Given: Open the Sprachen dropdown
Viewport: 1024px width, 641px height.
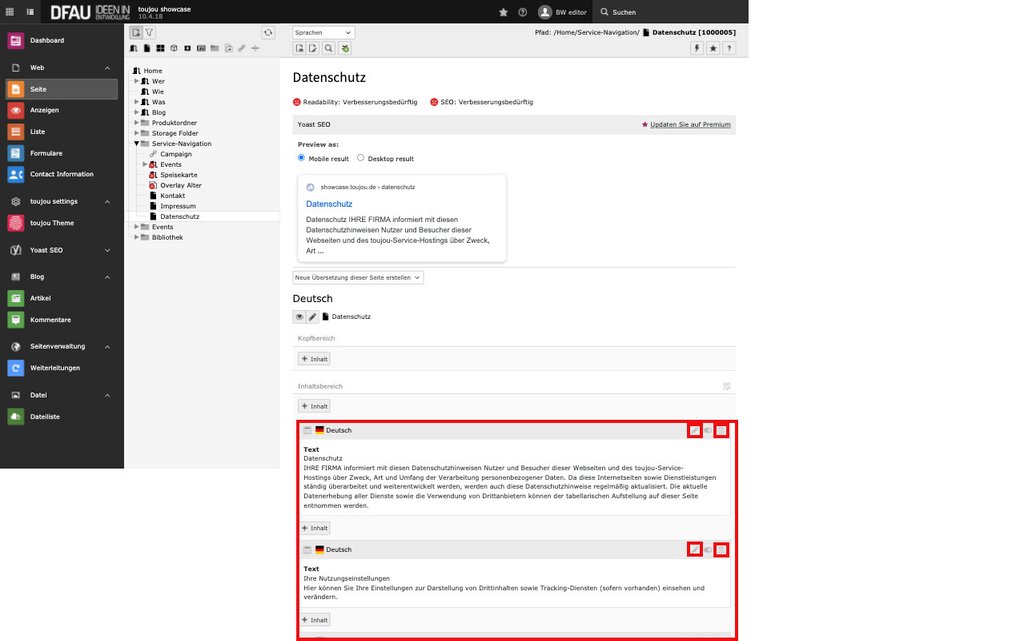Looking at the screenshot, I should [x=323, y=33].
